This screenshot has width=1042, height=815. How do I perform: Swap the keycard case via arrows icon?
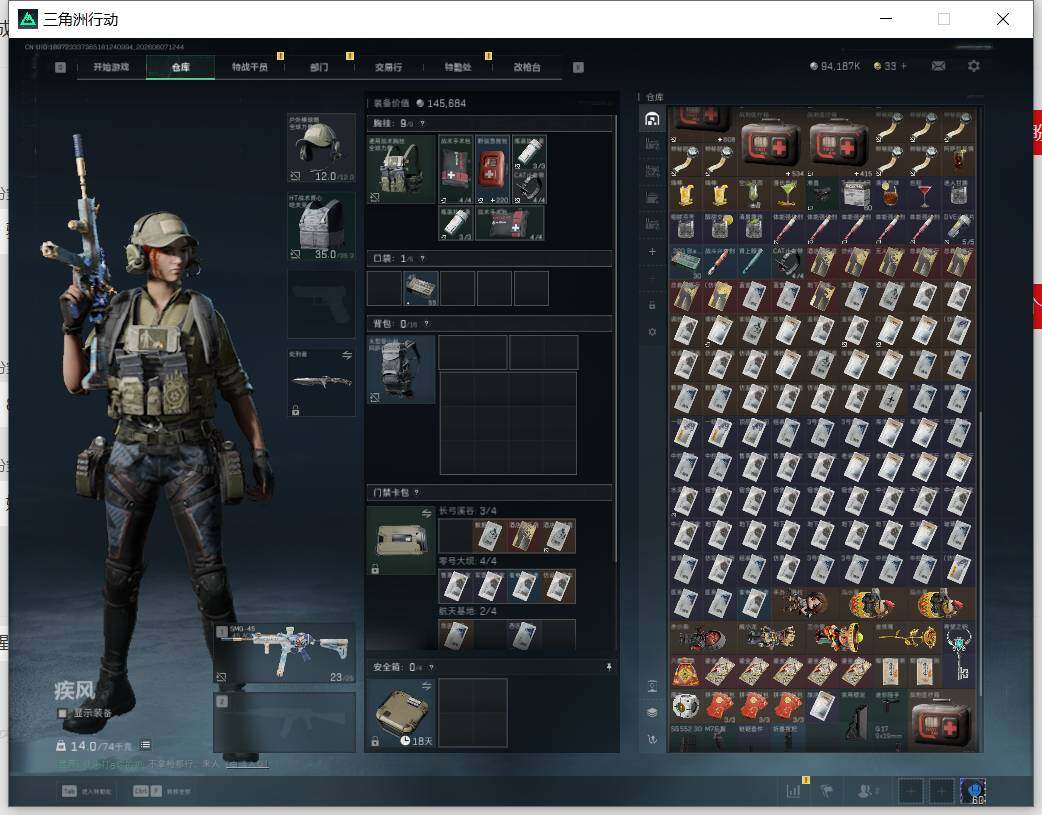coord(426,513)
